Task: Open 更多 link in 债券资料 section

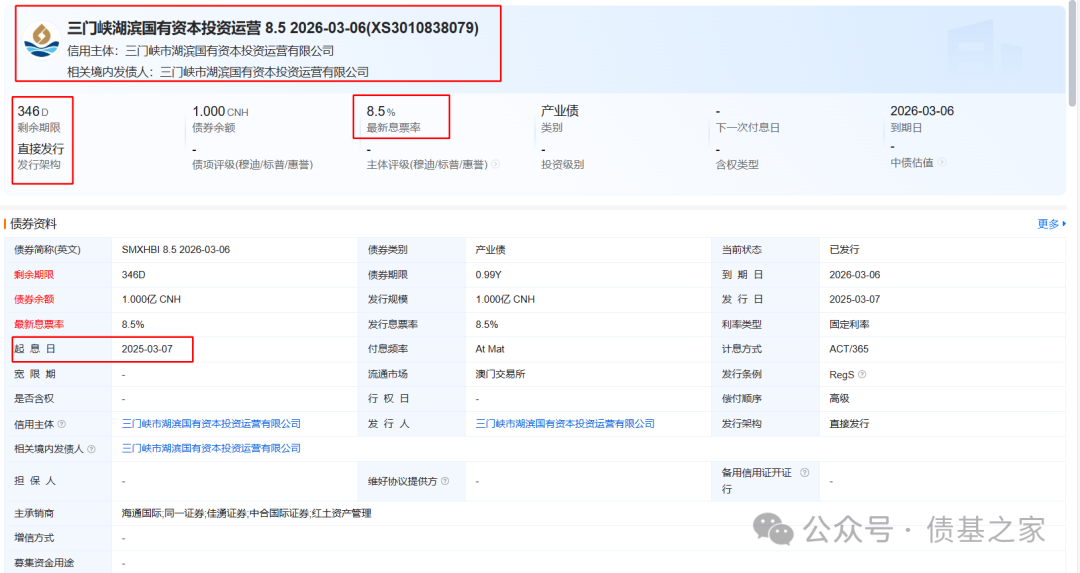Action: pos(1051,224)
